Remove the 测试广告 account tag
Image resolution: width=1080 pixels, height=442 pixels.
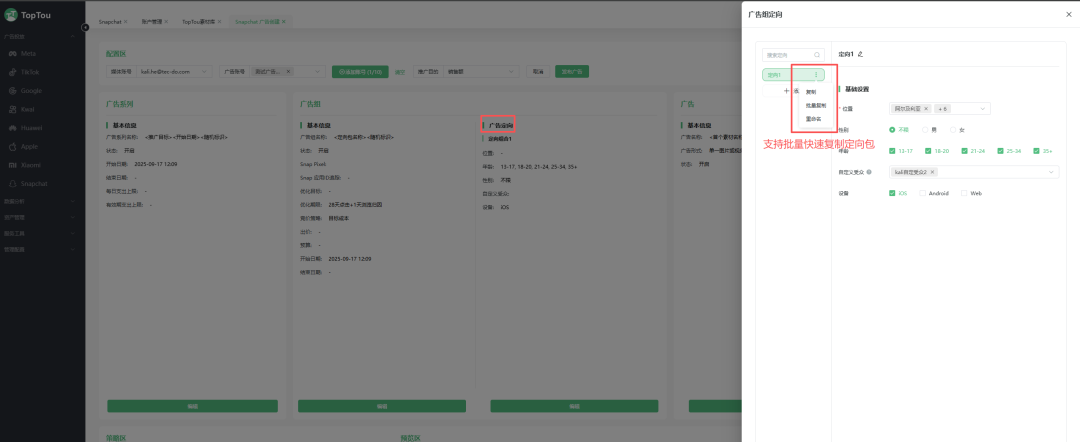[x=288, y=71]
